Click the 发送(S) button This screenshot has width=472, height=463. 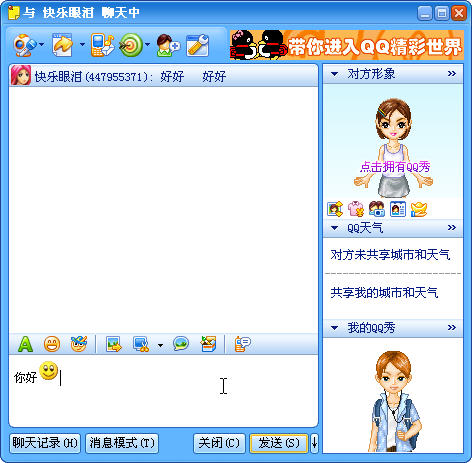[x=279, y=443]
